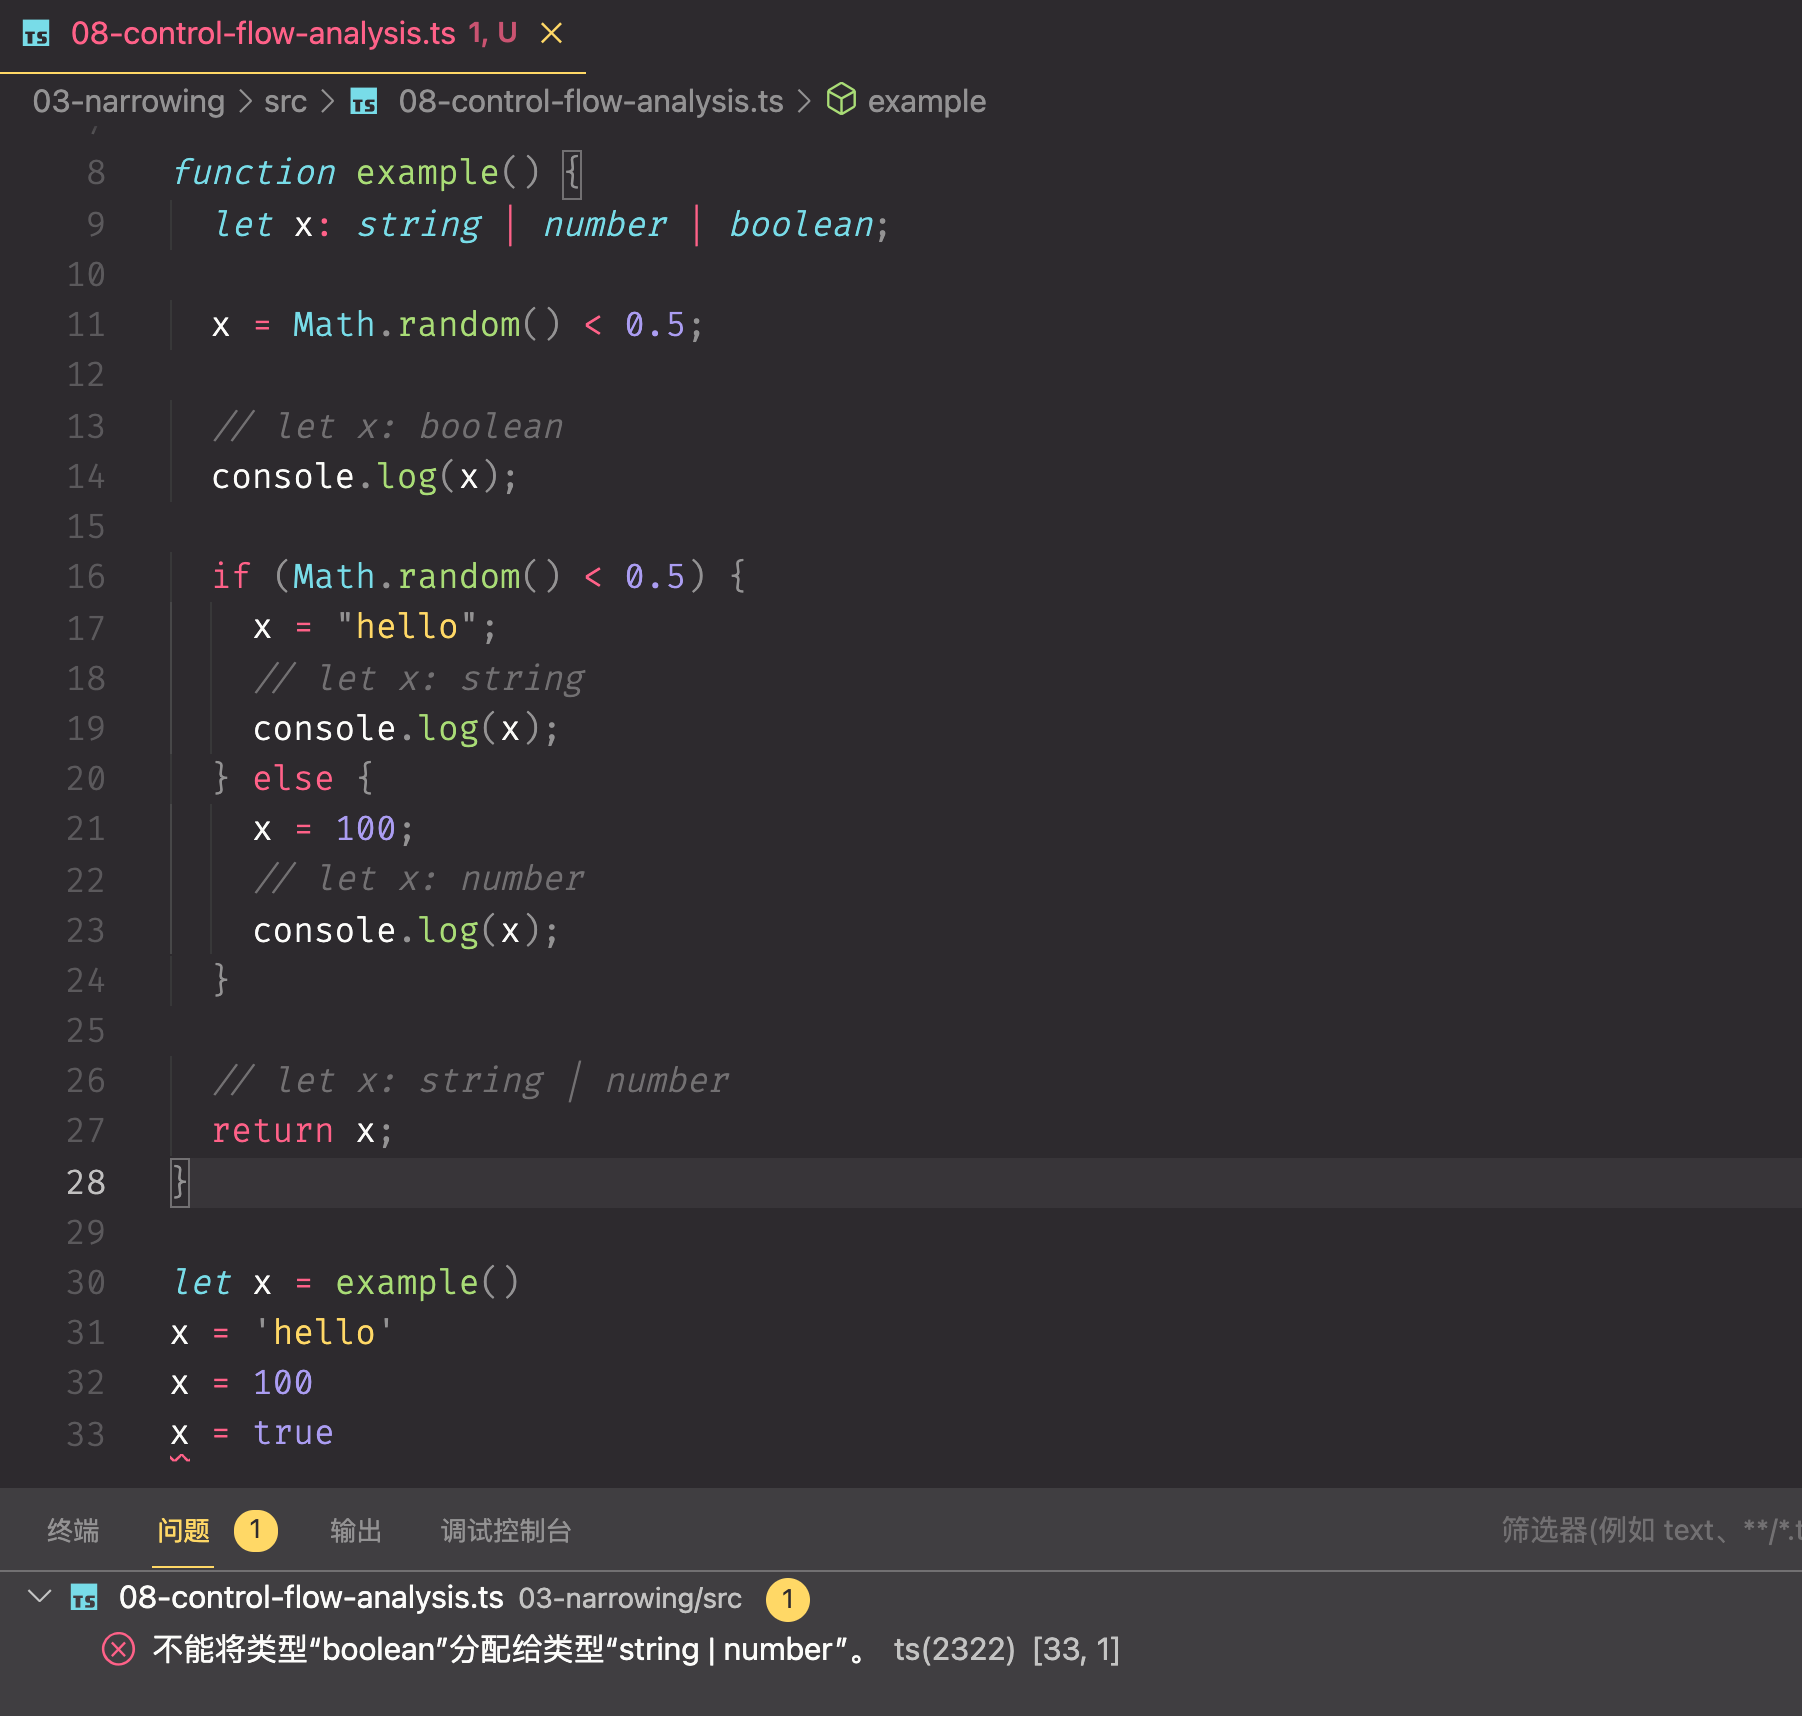
Task: Click the value 100 on line 21
Action: 366,828
